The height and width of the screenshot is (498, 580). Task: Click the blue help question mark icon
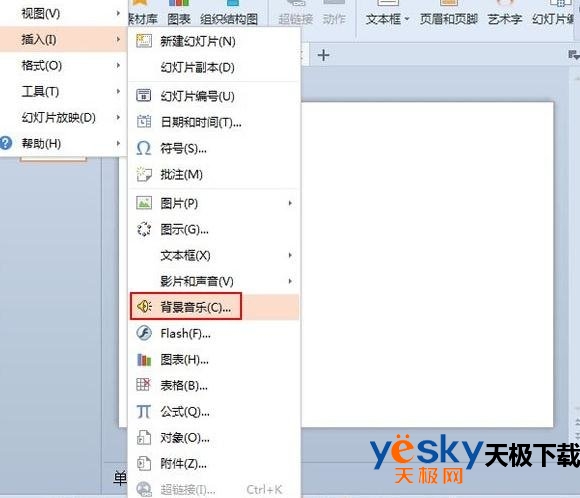coord(6,143)
